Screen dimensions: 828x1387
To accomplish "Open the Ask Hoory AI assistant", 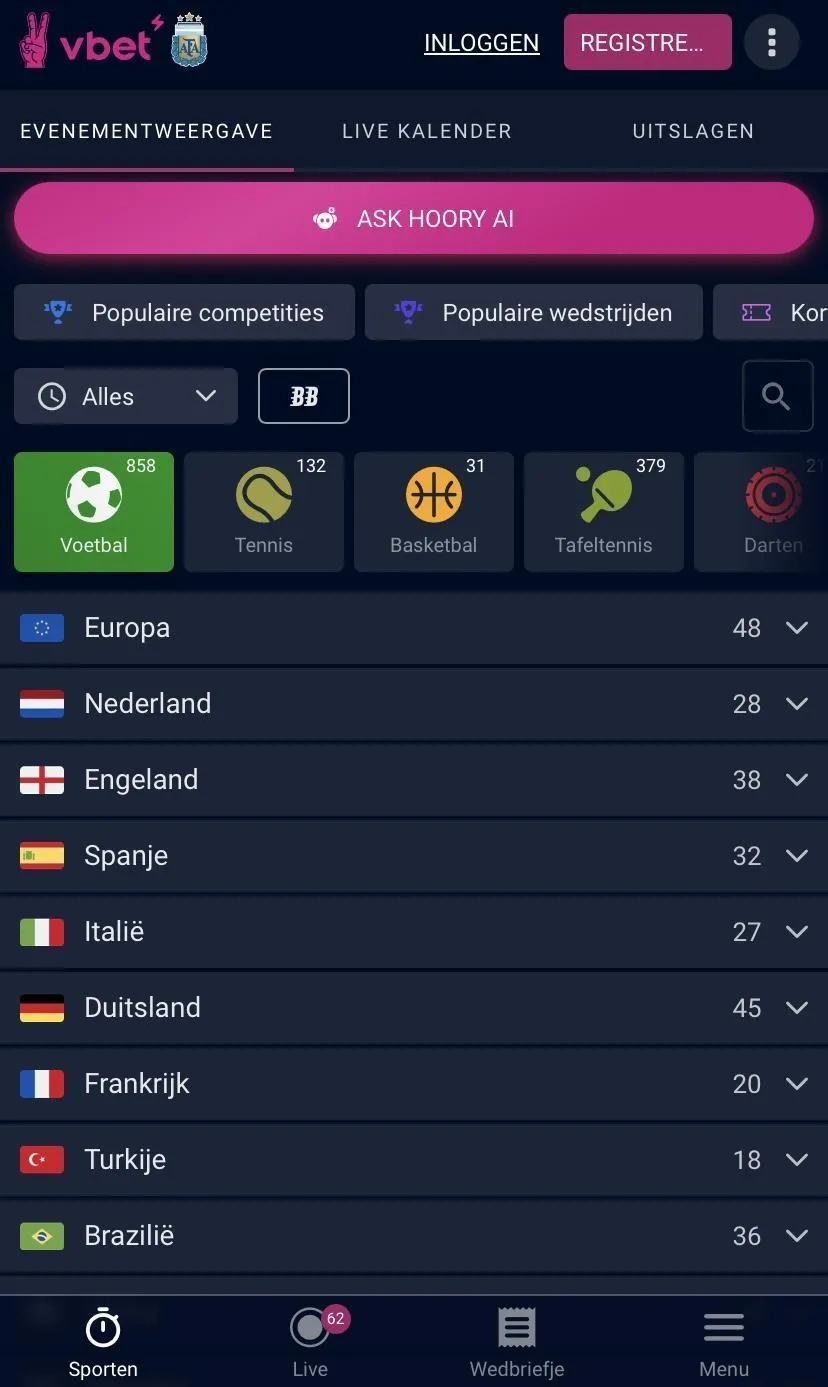I will 414,219.
